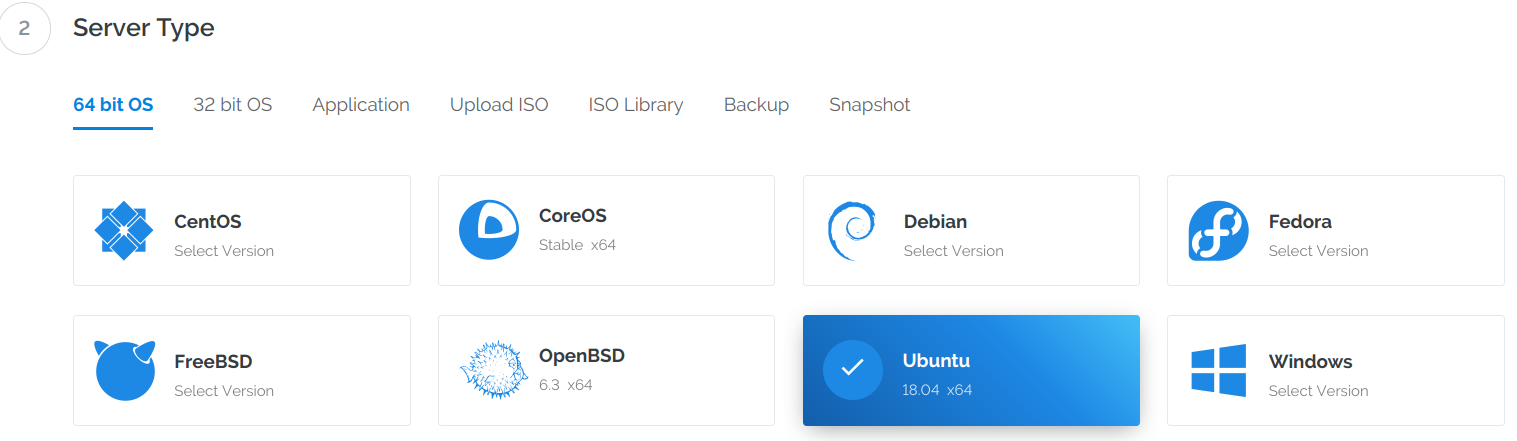Go to the Upload ISO tab
The image size is (1517, 441).
point(499,105)
